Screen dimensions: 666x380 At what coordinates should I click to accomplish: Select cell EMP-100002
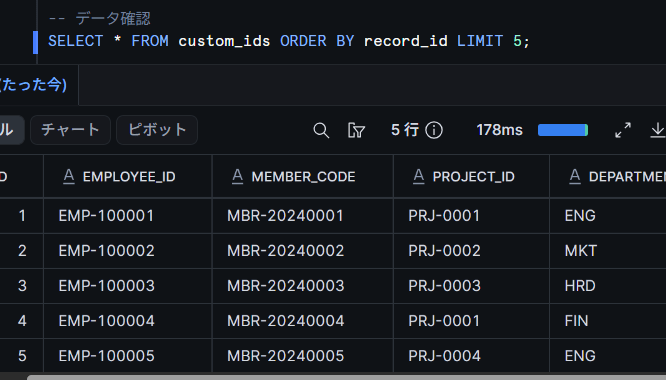click(x=128, y=251)
